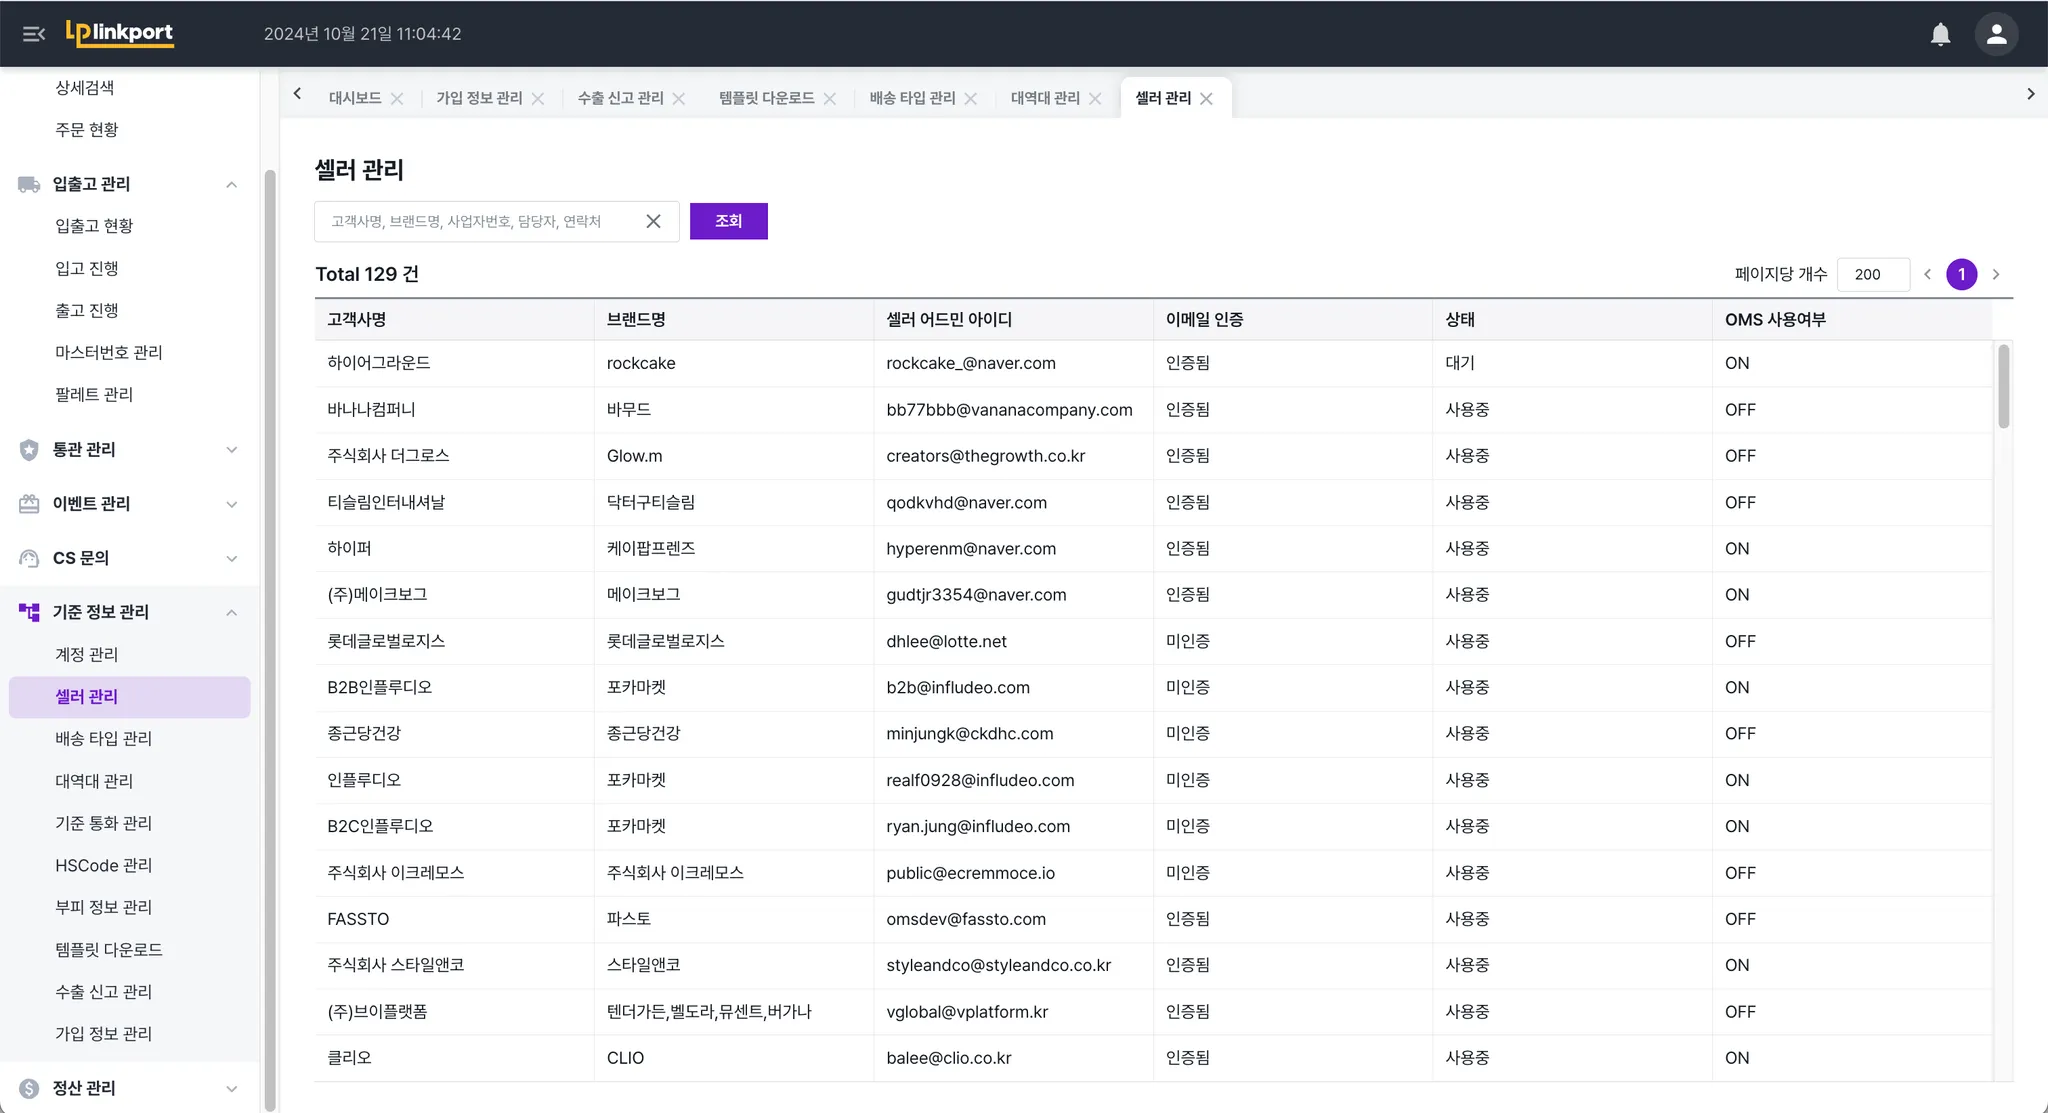2048x1113 pixels.
Task: Clear the search field with X icon
Action: (653, 221)
